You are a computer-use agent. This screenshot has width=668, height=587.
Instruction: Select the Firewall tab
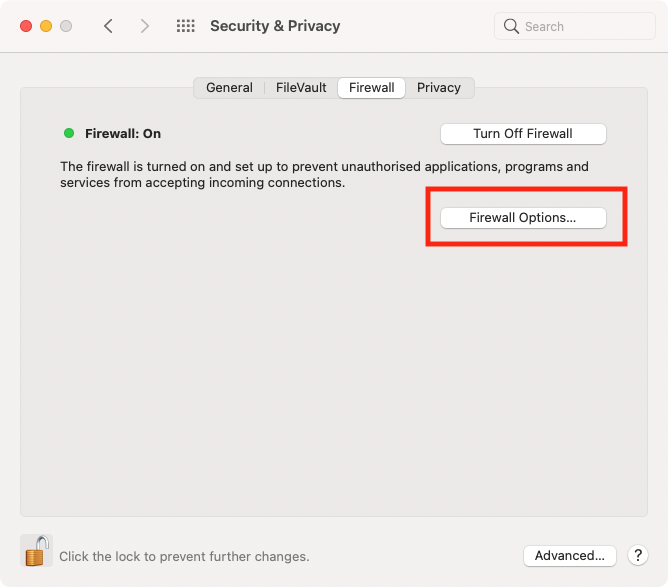(371, 88)
